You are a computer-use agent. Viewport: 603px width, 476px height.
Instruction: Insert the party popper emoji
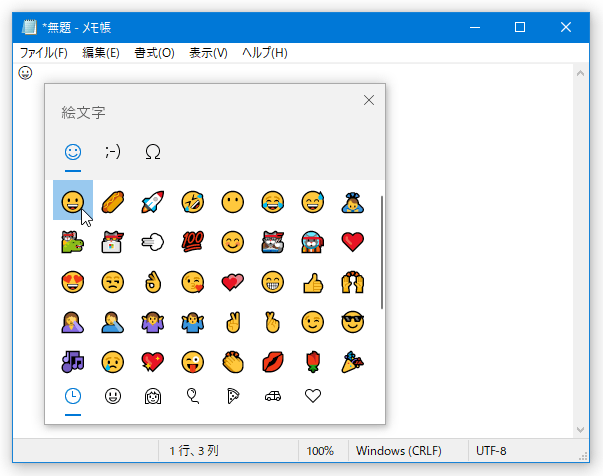coord(353,362)
